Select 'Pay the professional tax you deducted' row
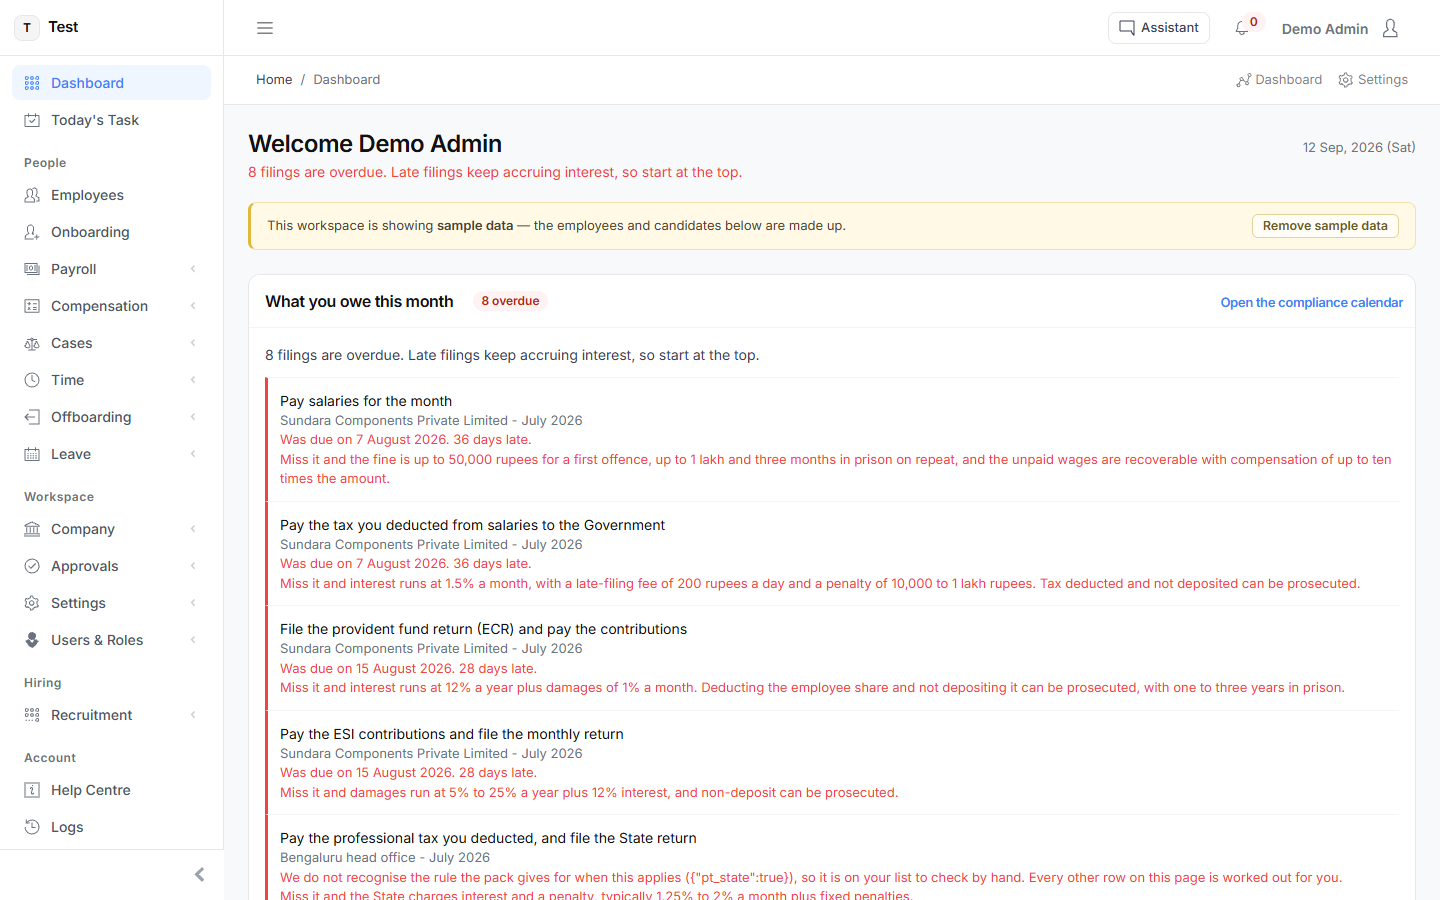This screenshot has height=900, width=1440. 832,858
